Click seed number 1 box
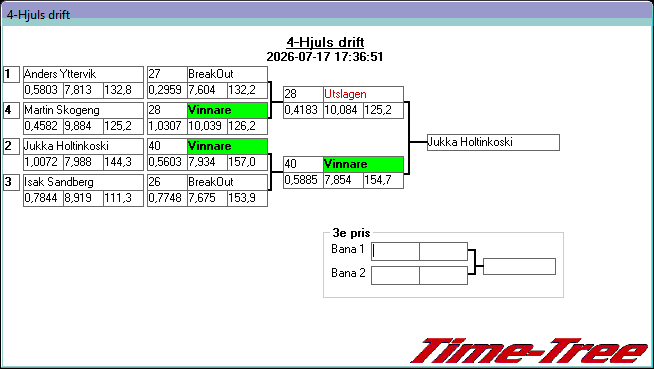 [x=11, y=74]
